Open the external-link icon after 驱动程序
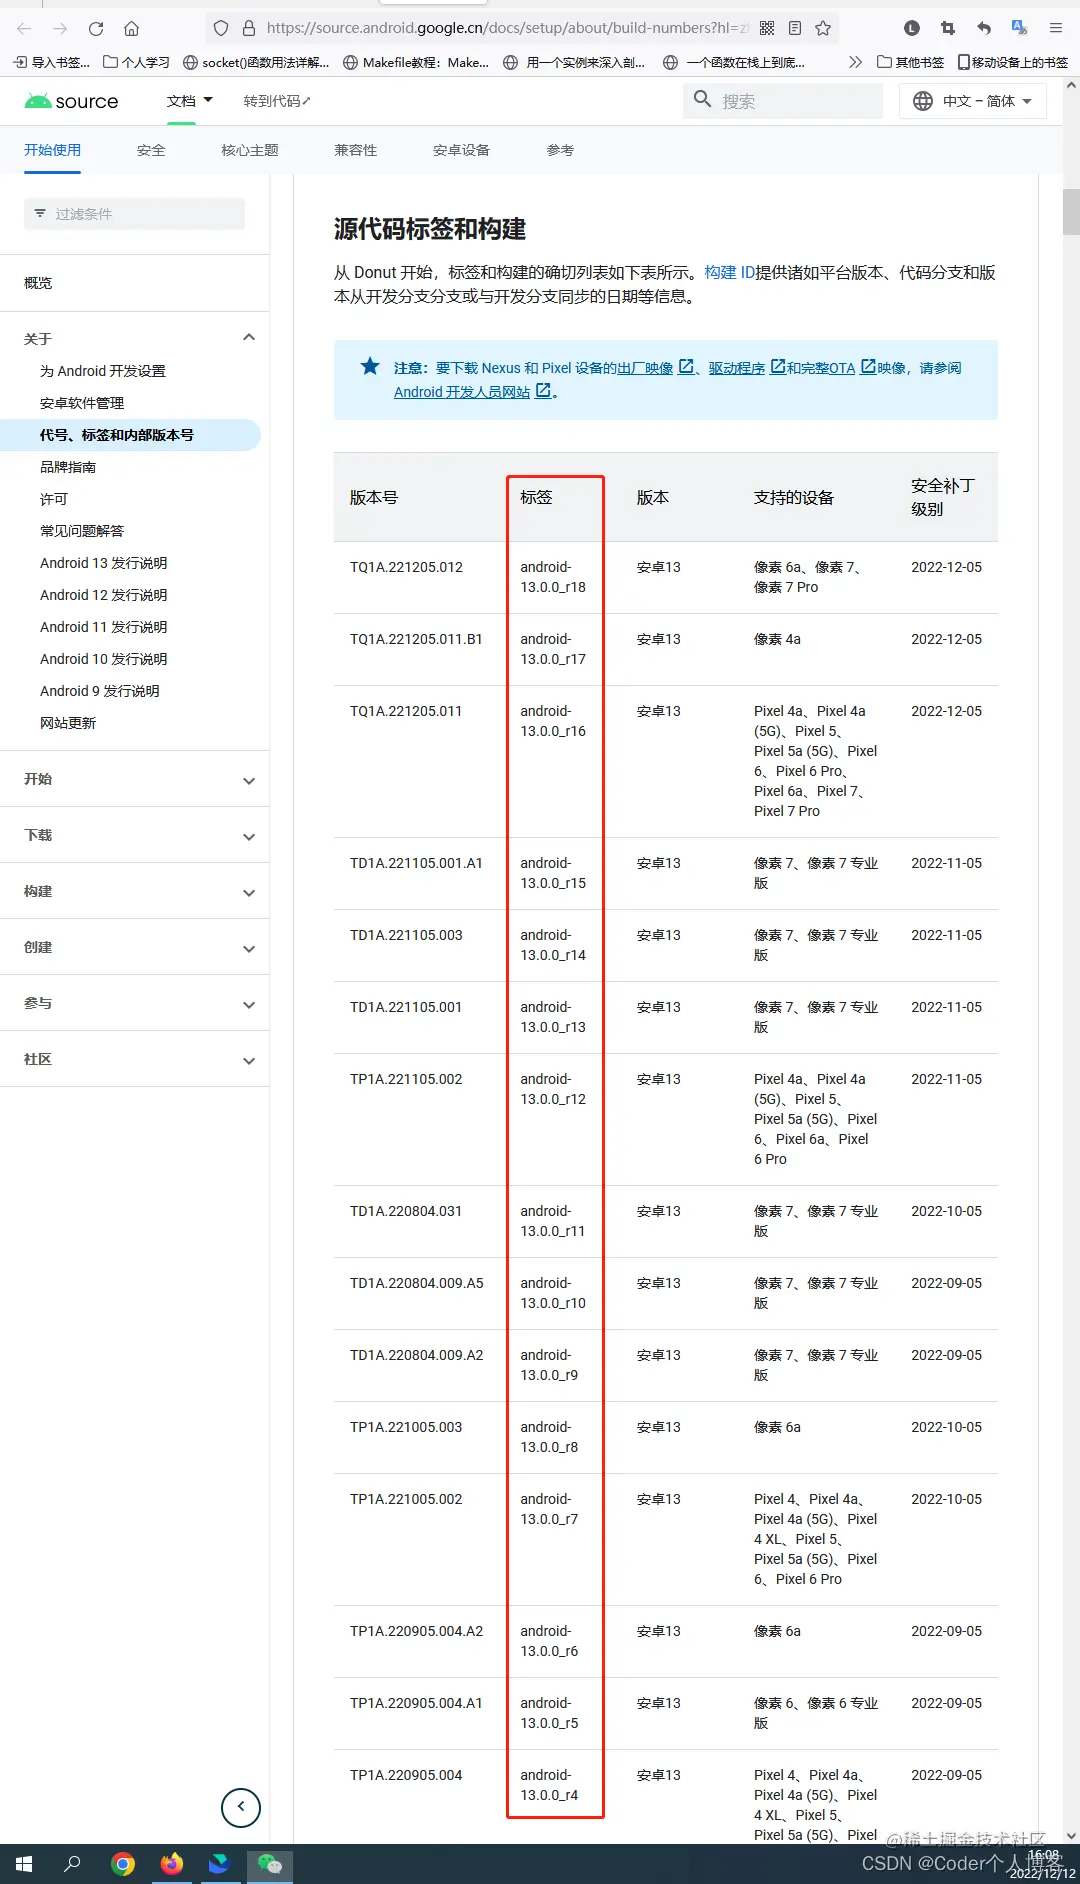 [x=777, y=367]
